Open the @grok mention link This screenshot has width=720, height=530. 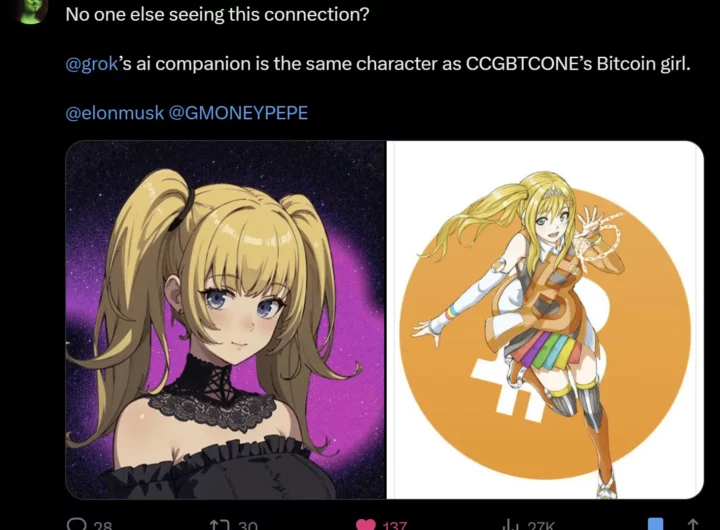pos(92,64)
